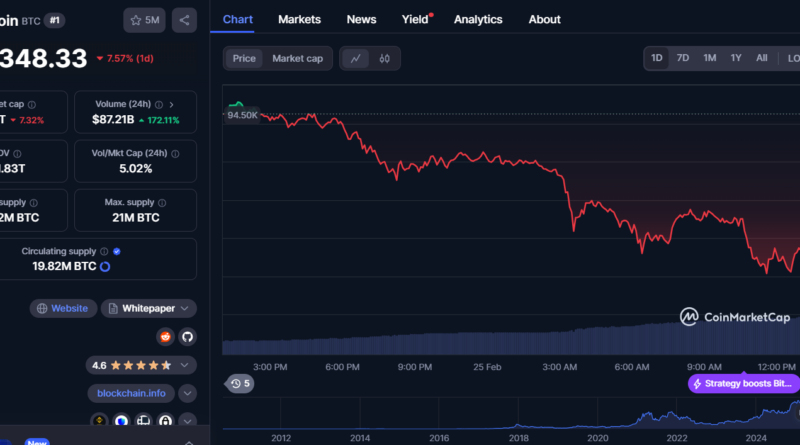Open the Chart tab
Screen dimensions: 800x445
(x=238, y=19)
